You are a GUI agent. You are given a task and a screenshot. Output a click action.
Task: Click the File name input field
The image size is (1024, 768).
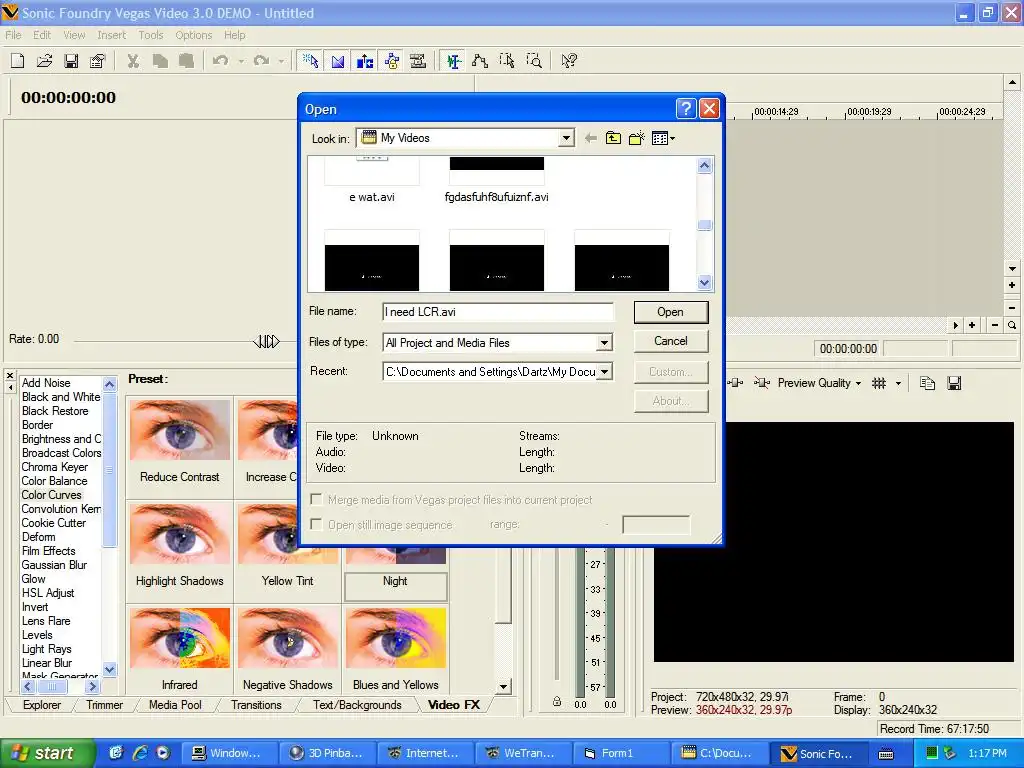pyautogui.click(x=498, y=312)
